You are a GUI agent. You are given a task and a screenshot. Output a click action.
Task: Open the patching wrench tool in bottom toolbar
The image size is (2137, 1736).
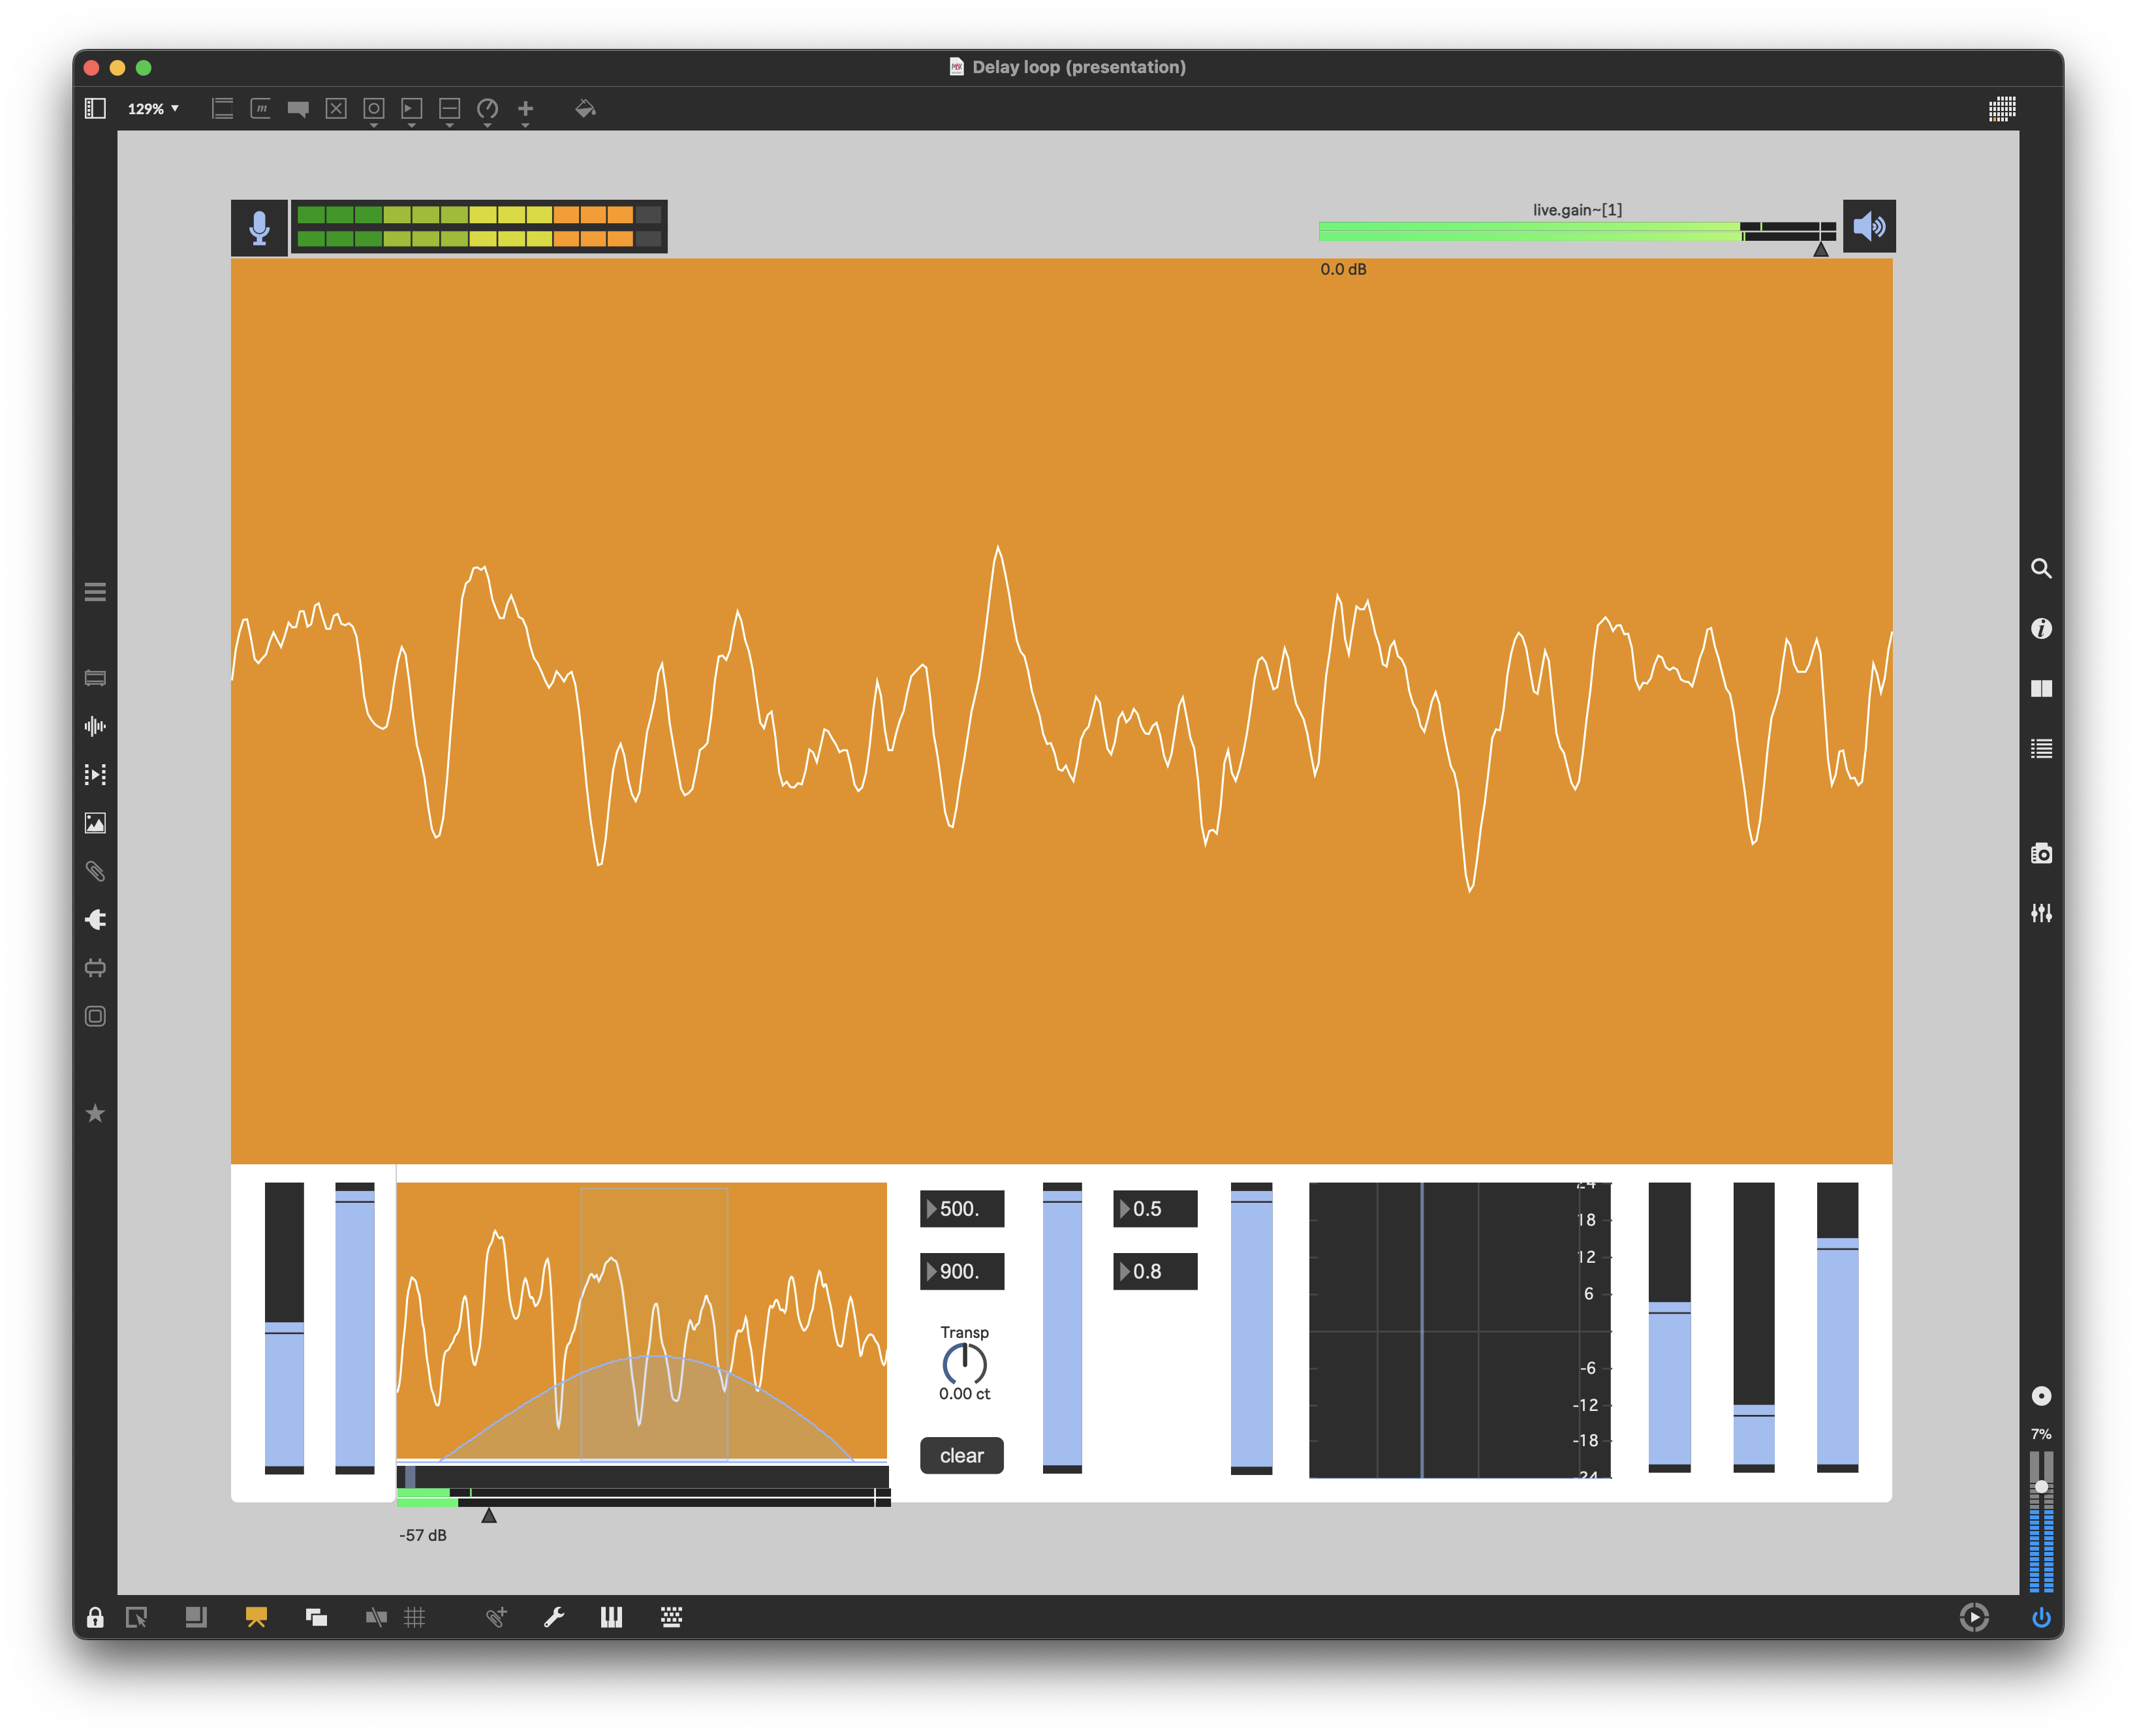555,1617
